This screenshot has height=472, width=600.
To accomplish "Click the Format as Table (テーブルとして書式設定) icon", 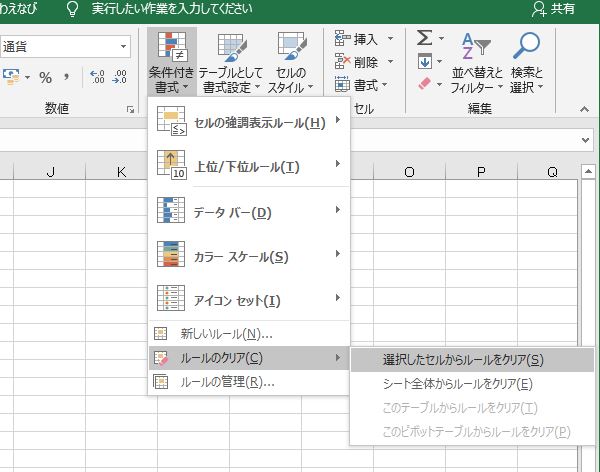I will point(232,47).
